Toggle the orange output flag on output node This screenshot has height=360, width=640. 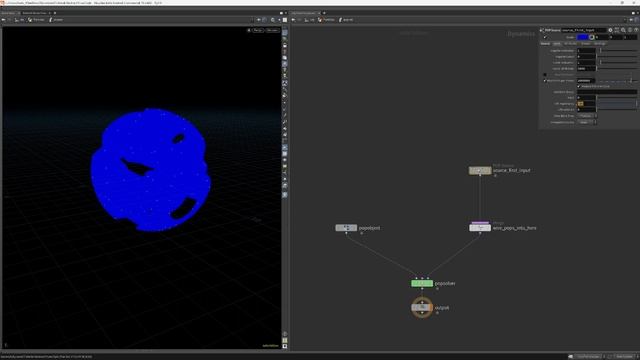[x=431, y=307]
